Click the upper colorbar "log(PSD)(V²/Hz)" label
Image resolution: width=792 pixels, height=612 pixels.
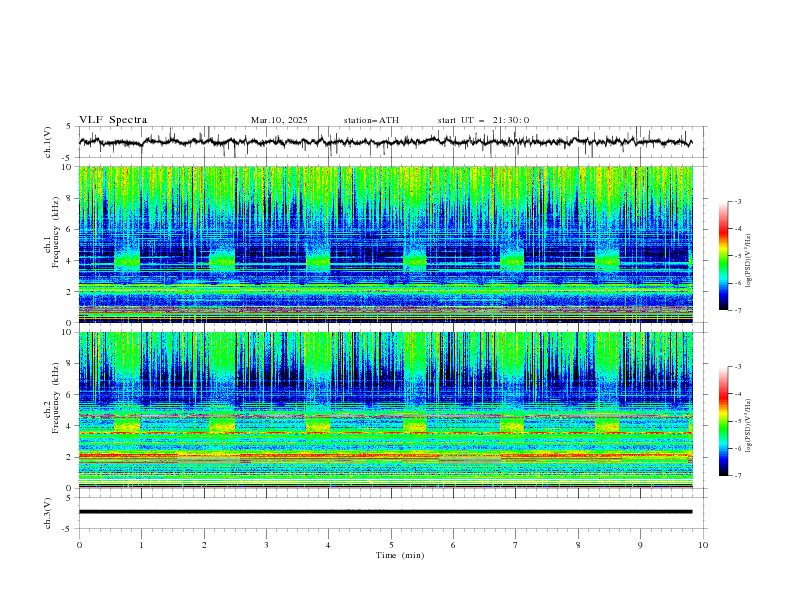coord(748,261)
